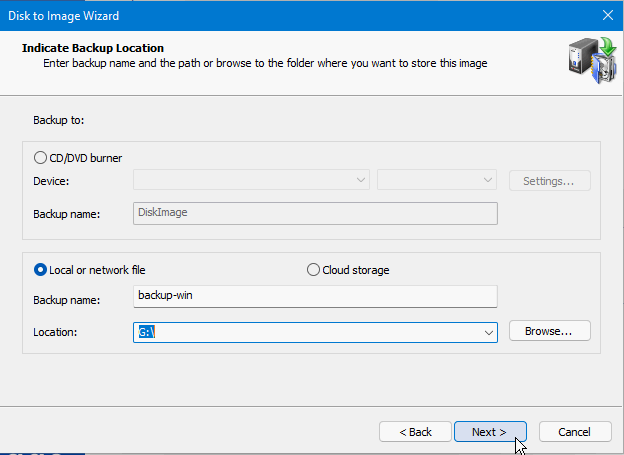Click the Settings... button
The image size is (624, 455).
pos(550,181)
